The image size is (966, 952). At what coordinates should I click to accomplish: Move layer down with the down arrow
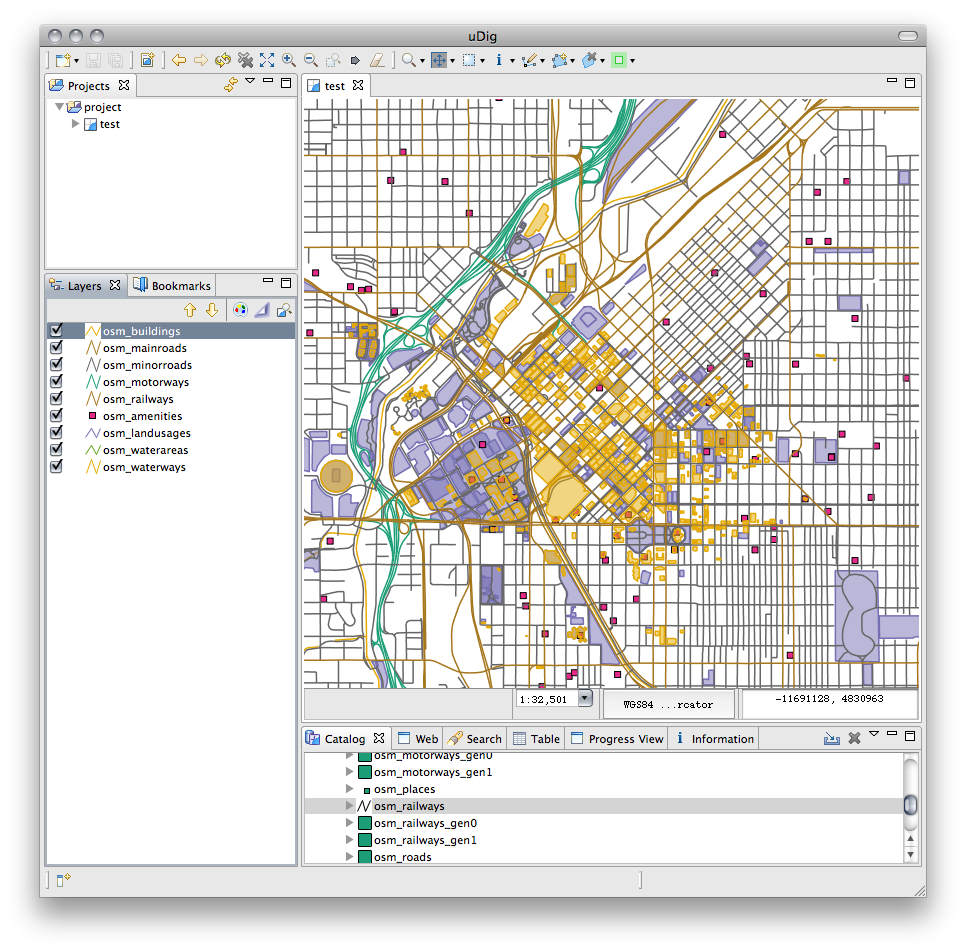pos(211,310)
